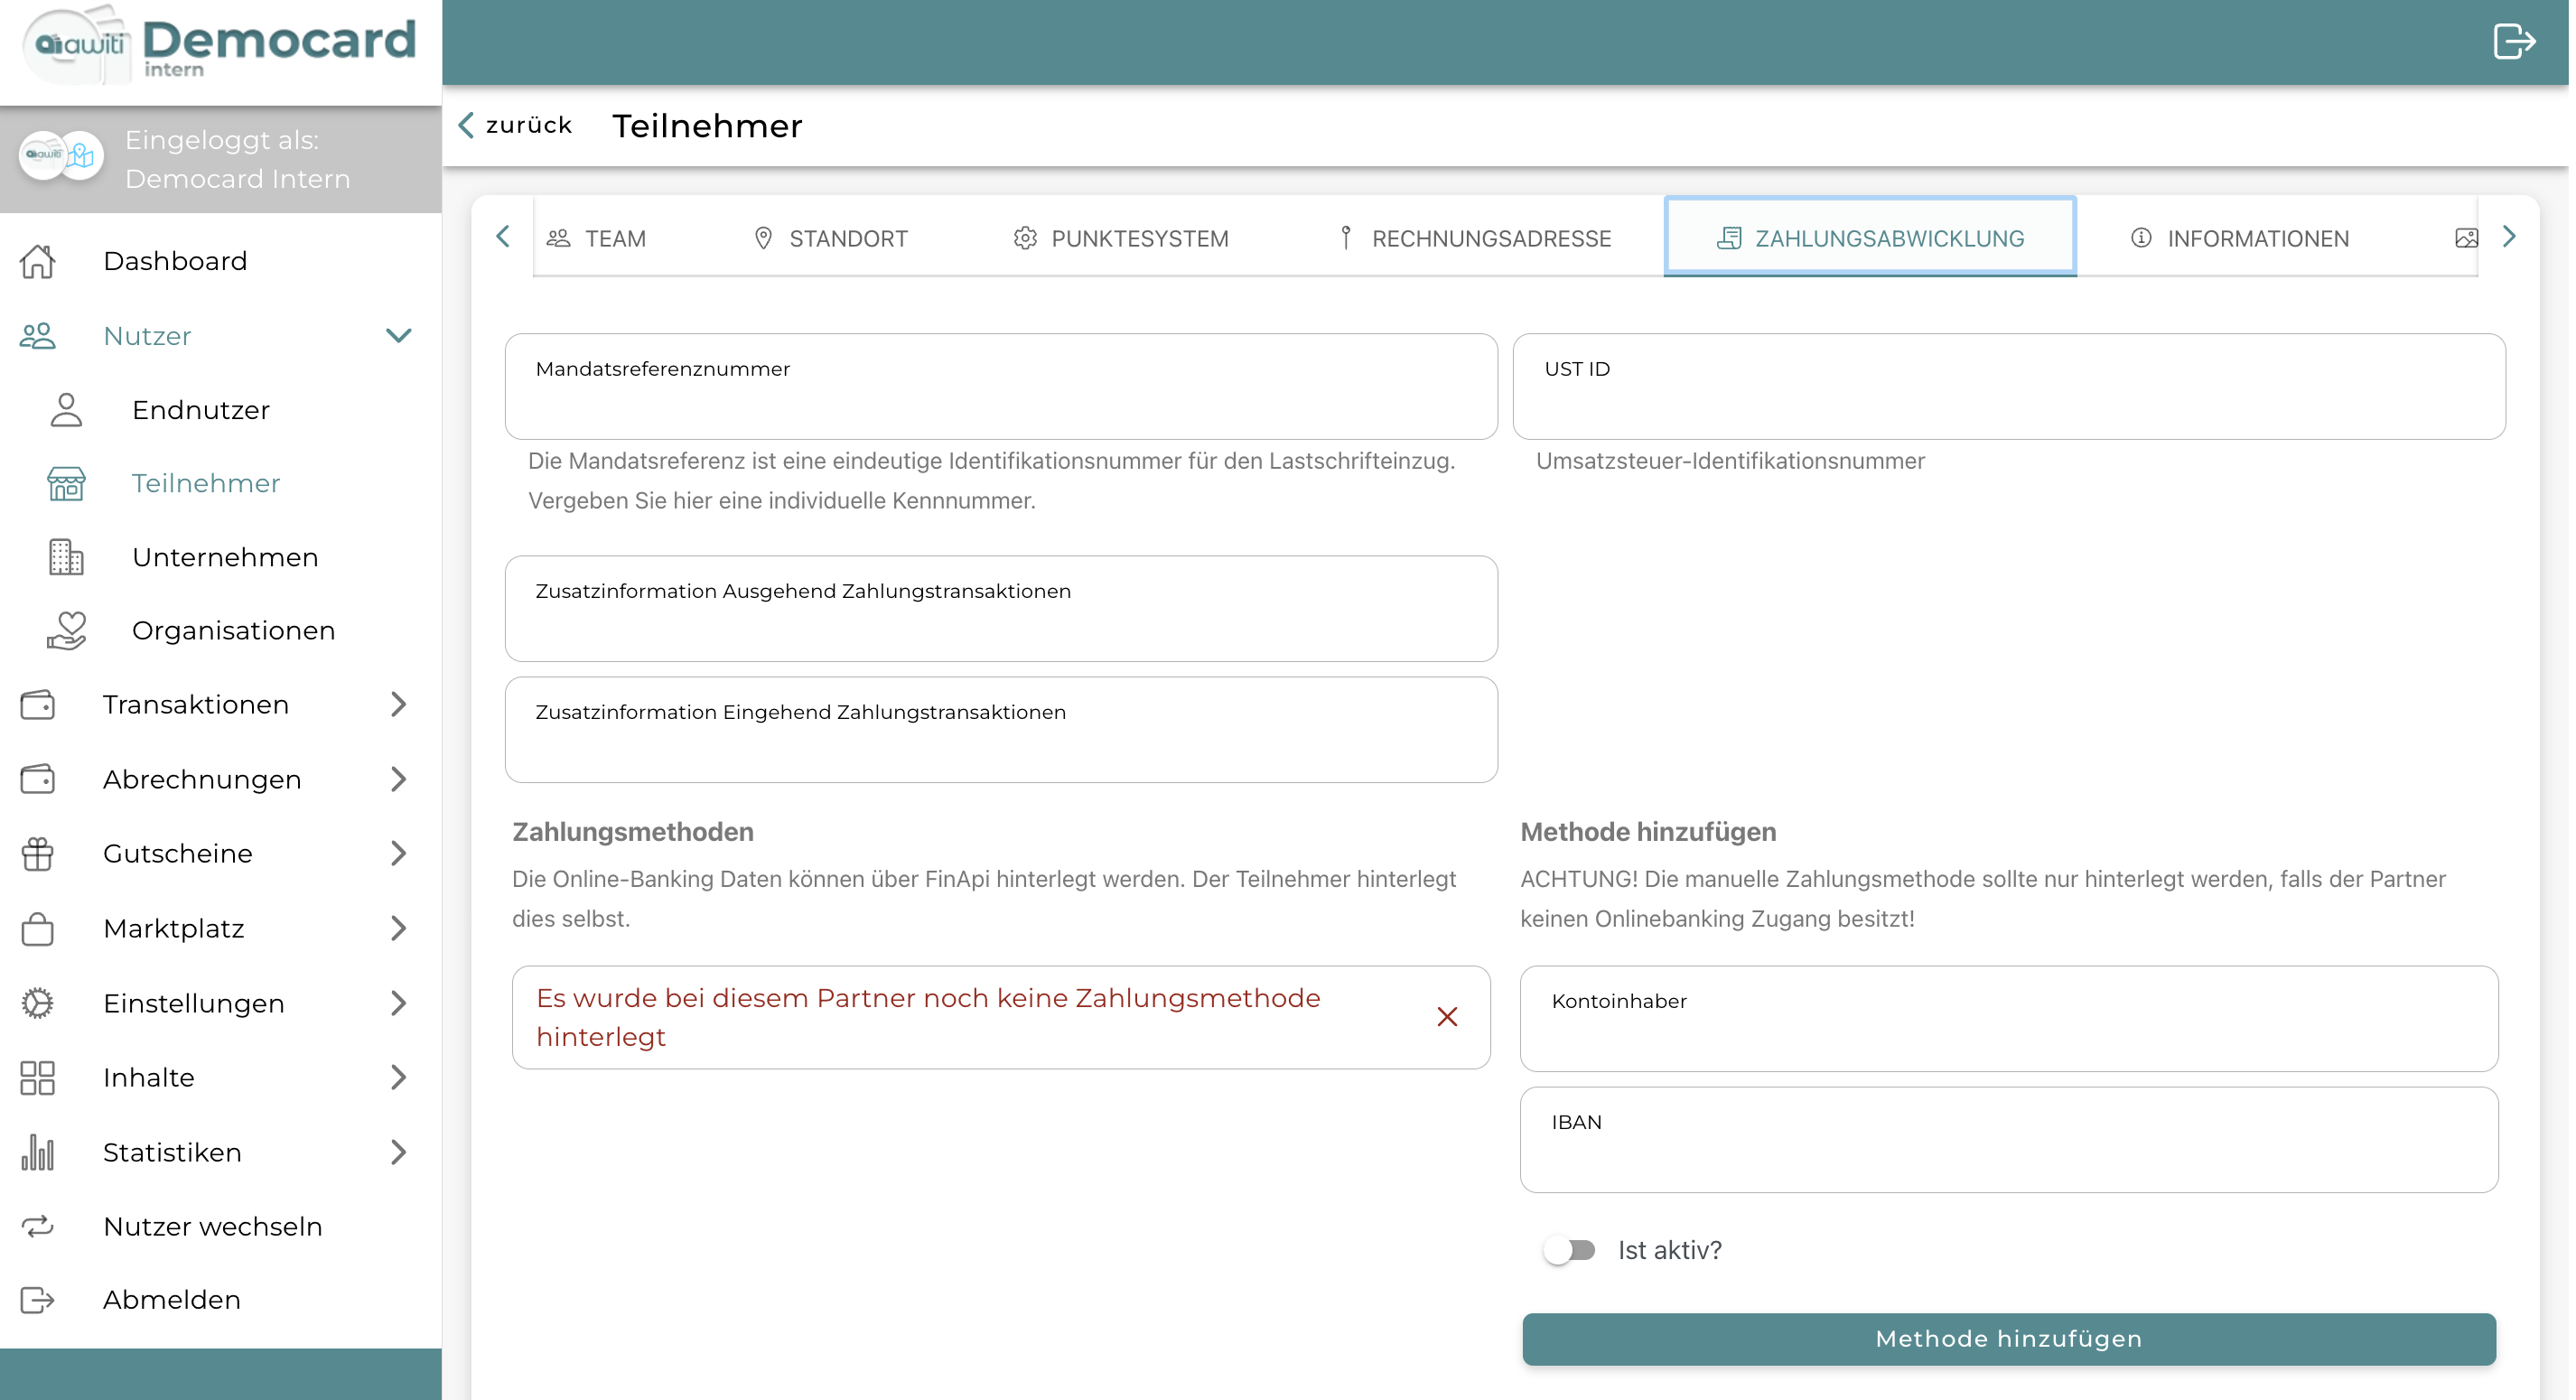This screenshot has height=1400, width=2576.
Task: Click the Unternehmen building icon
Action: coord(66,557)
